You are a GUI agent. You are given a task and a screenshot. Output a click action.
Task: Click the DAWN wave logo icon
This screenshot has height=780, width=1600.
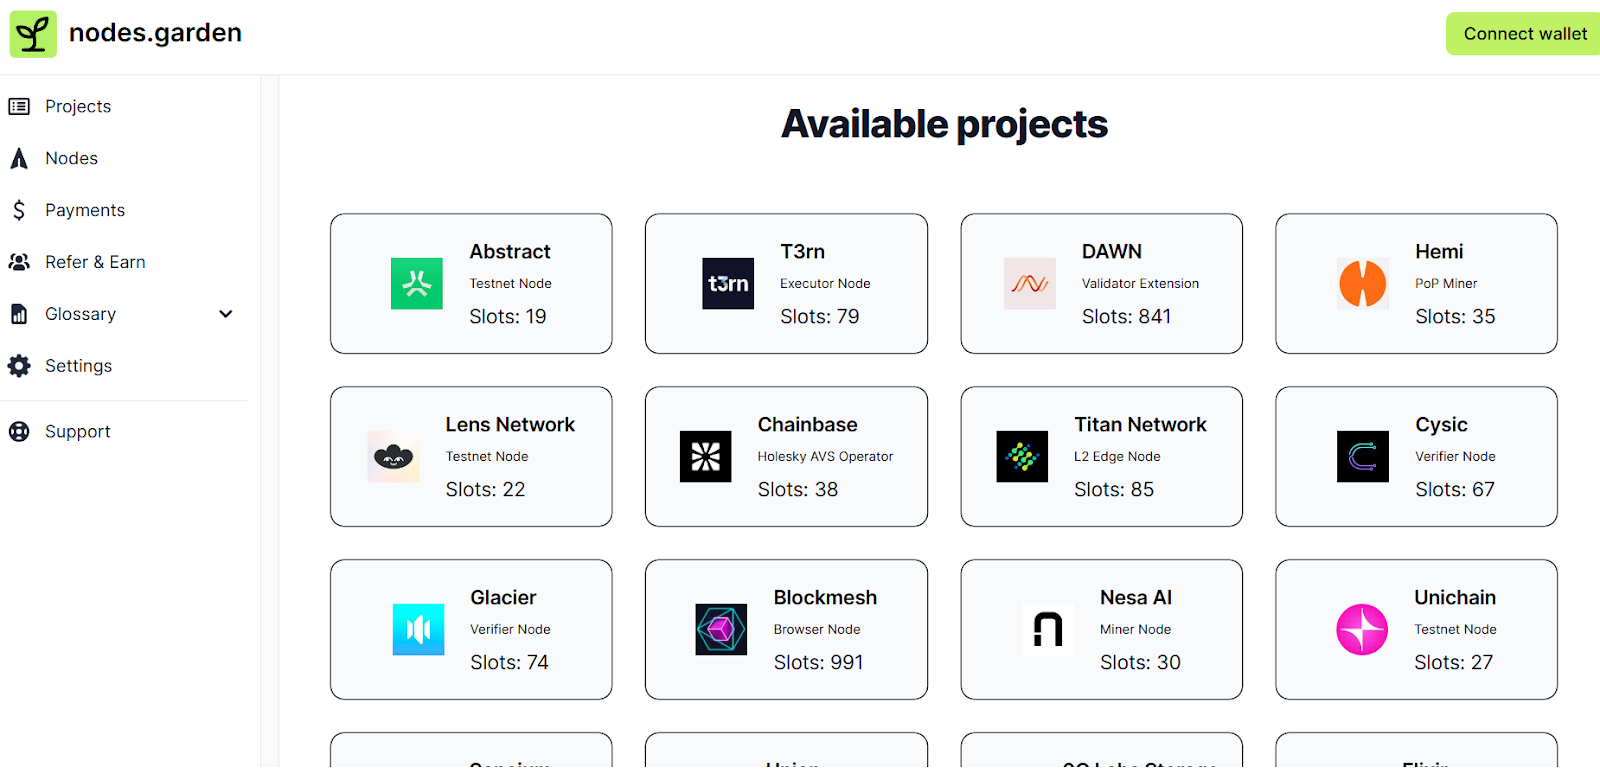coord(1030,284)
